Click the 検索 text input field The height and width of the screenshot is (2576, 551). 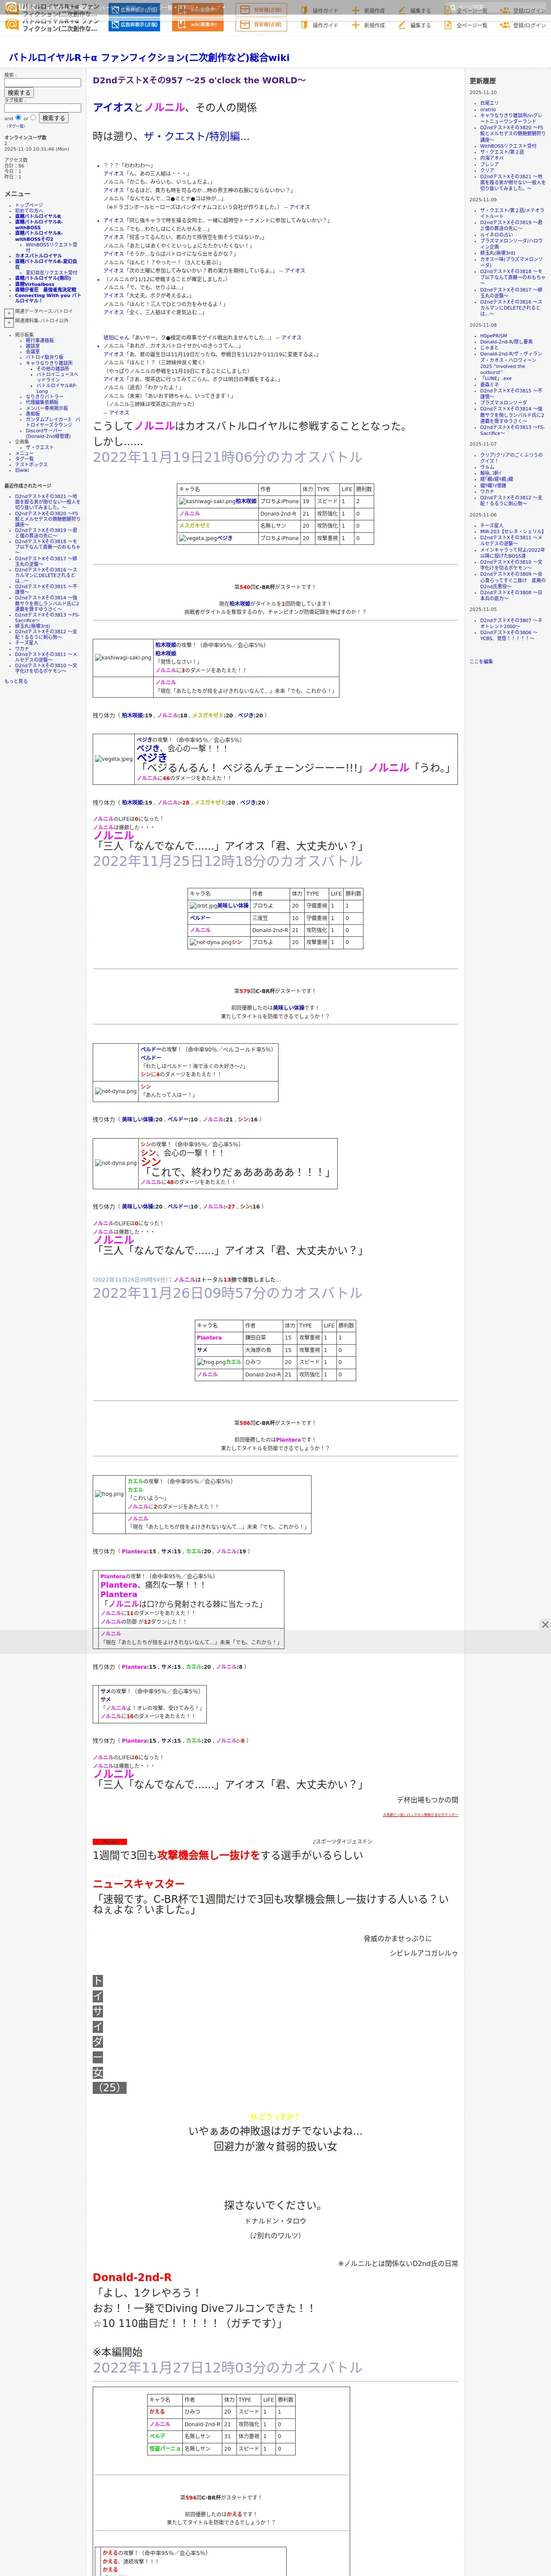(x=42, y=83)
